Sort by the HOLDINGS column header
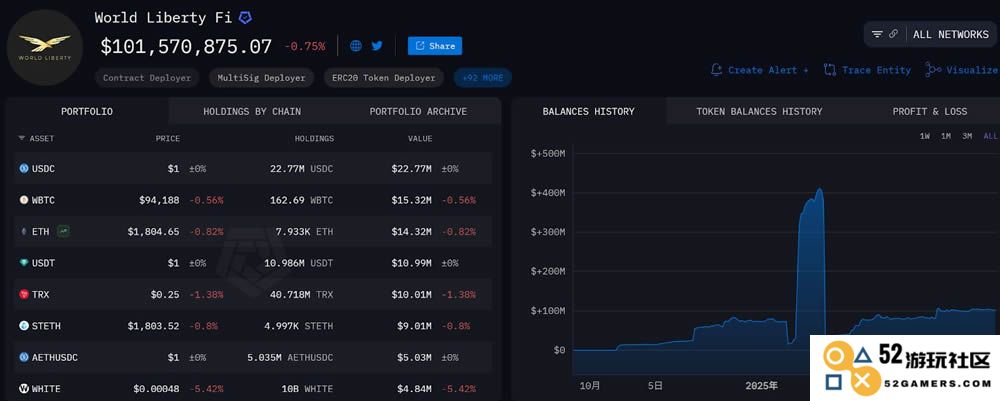This screenshot has height=401, width=1000. click(314, 138)
